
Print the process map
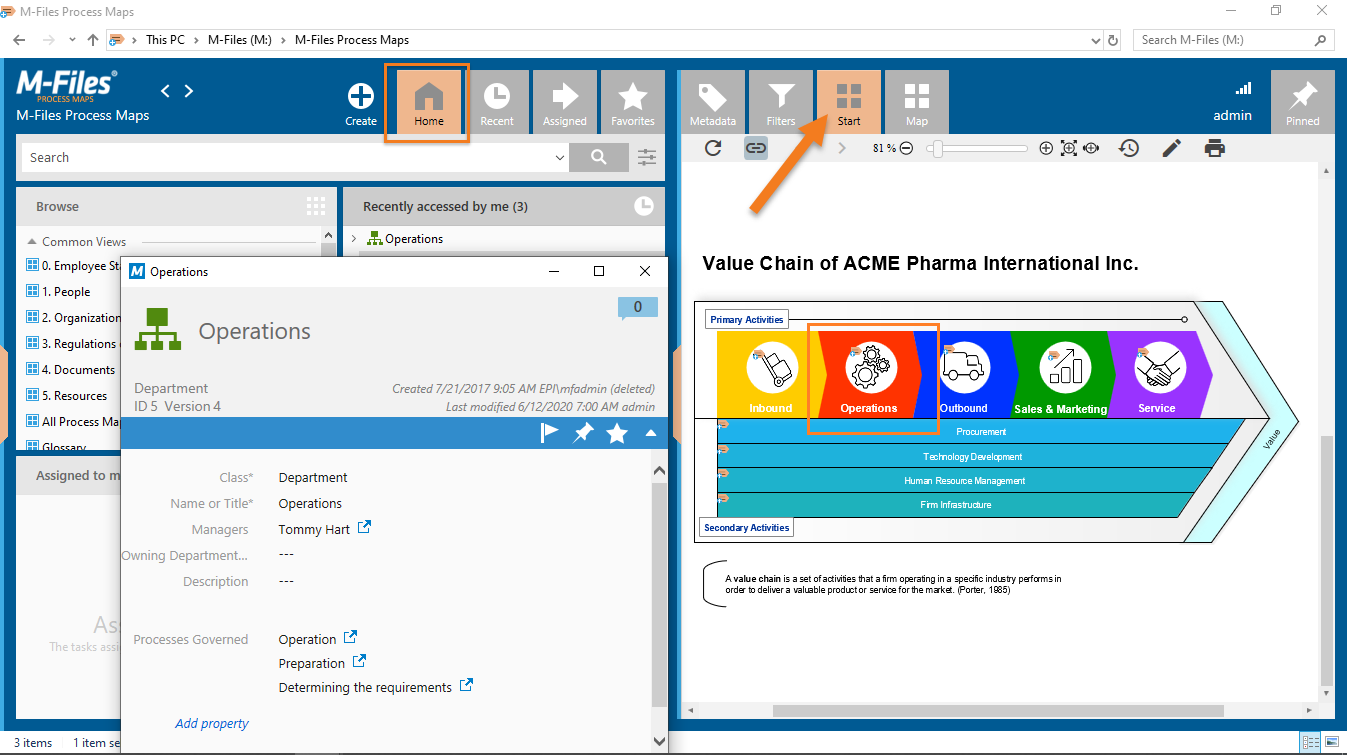(x=1214, y=148)
